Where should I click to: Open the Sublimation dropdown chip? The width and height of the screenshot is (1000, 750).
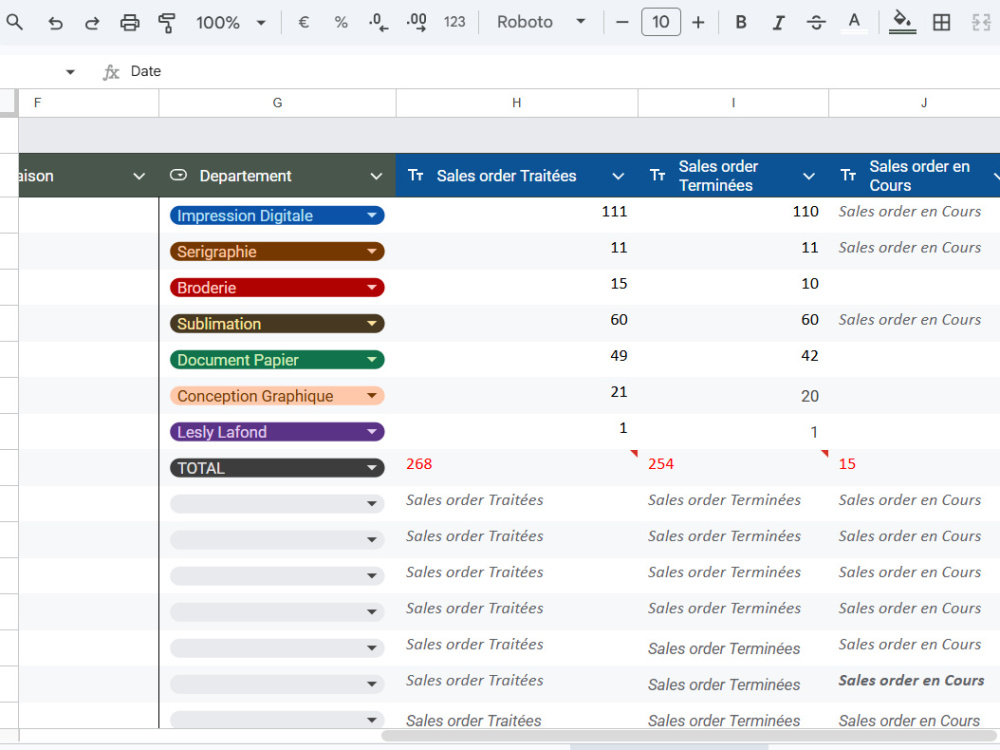(x=277, y=323)
